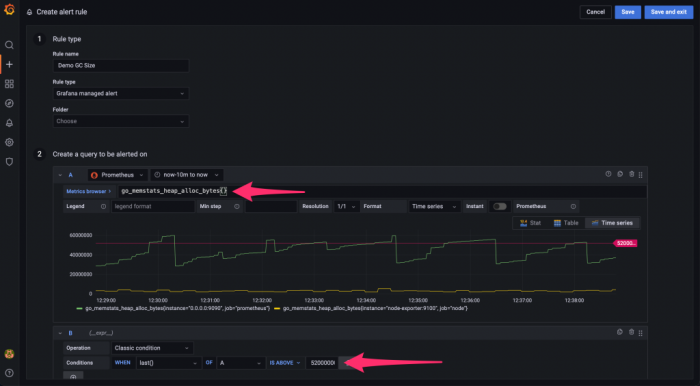Click the threshold value 5200000 input
The image size is (700, 386).
pyautogui.click(x=321, y=363)
